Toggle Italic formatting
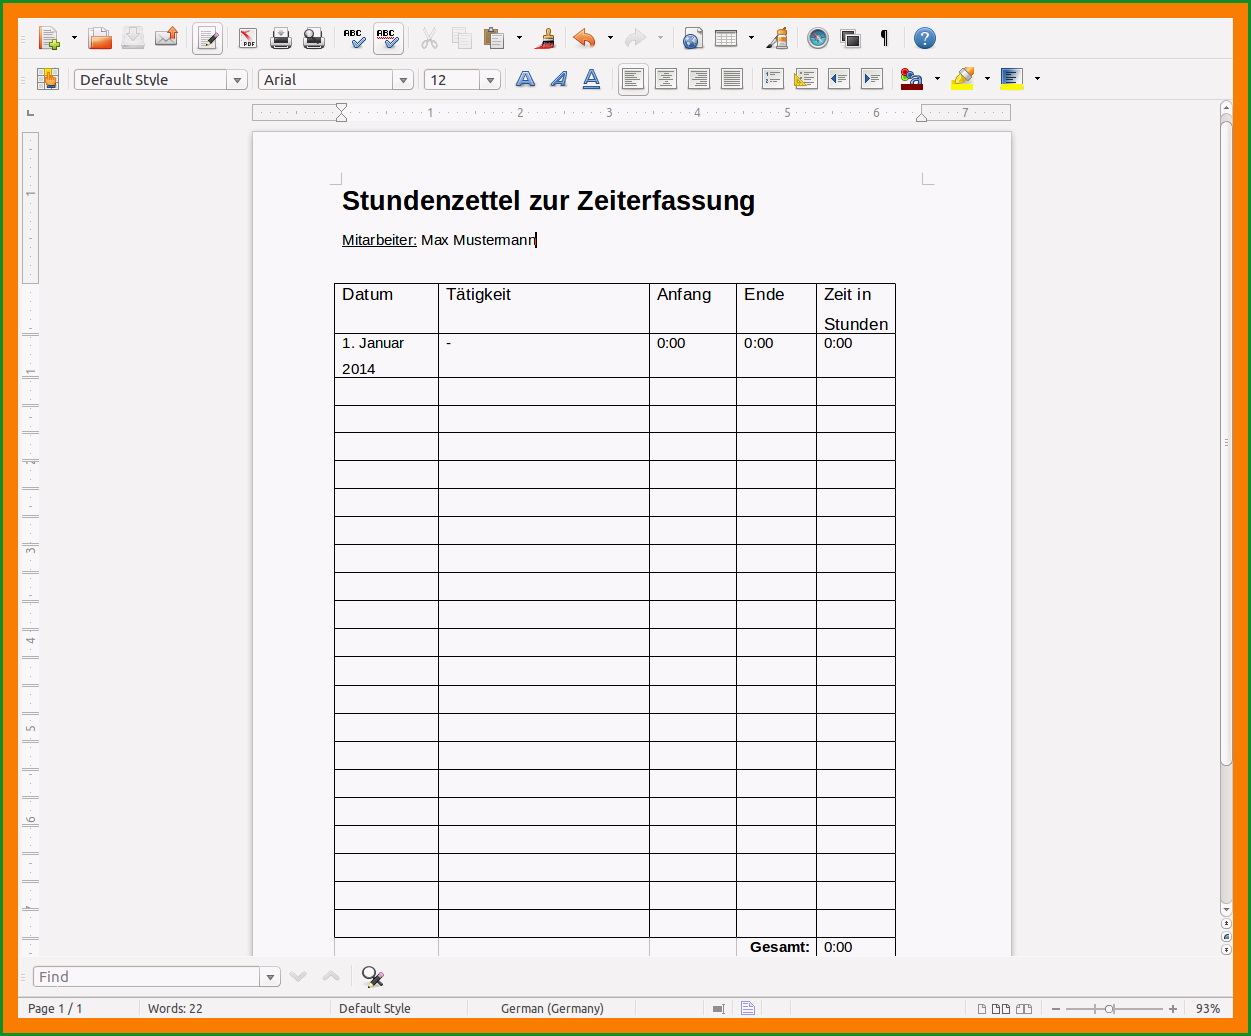The height and width of the screenshot is (1036, 1251). point(558,79)
